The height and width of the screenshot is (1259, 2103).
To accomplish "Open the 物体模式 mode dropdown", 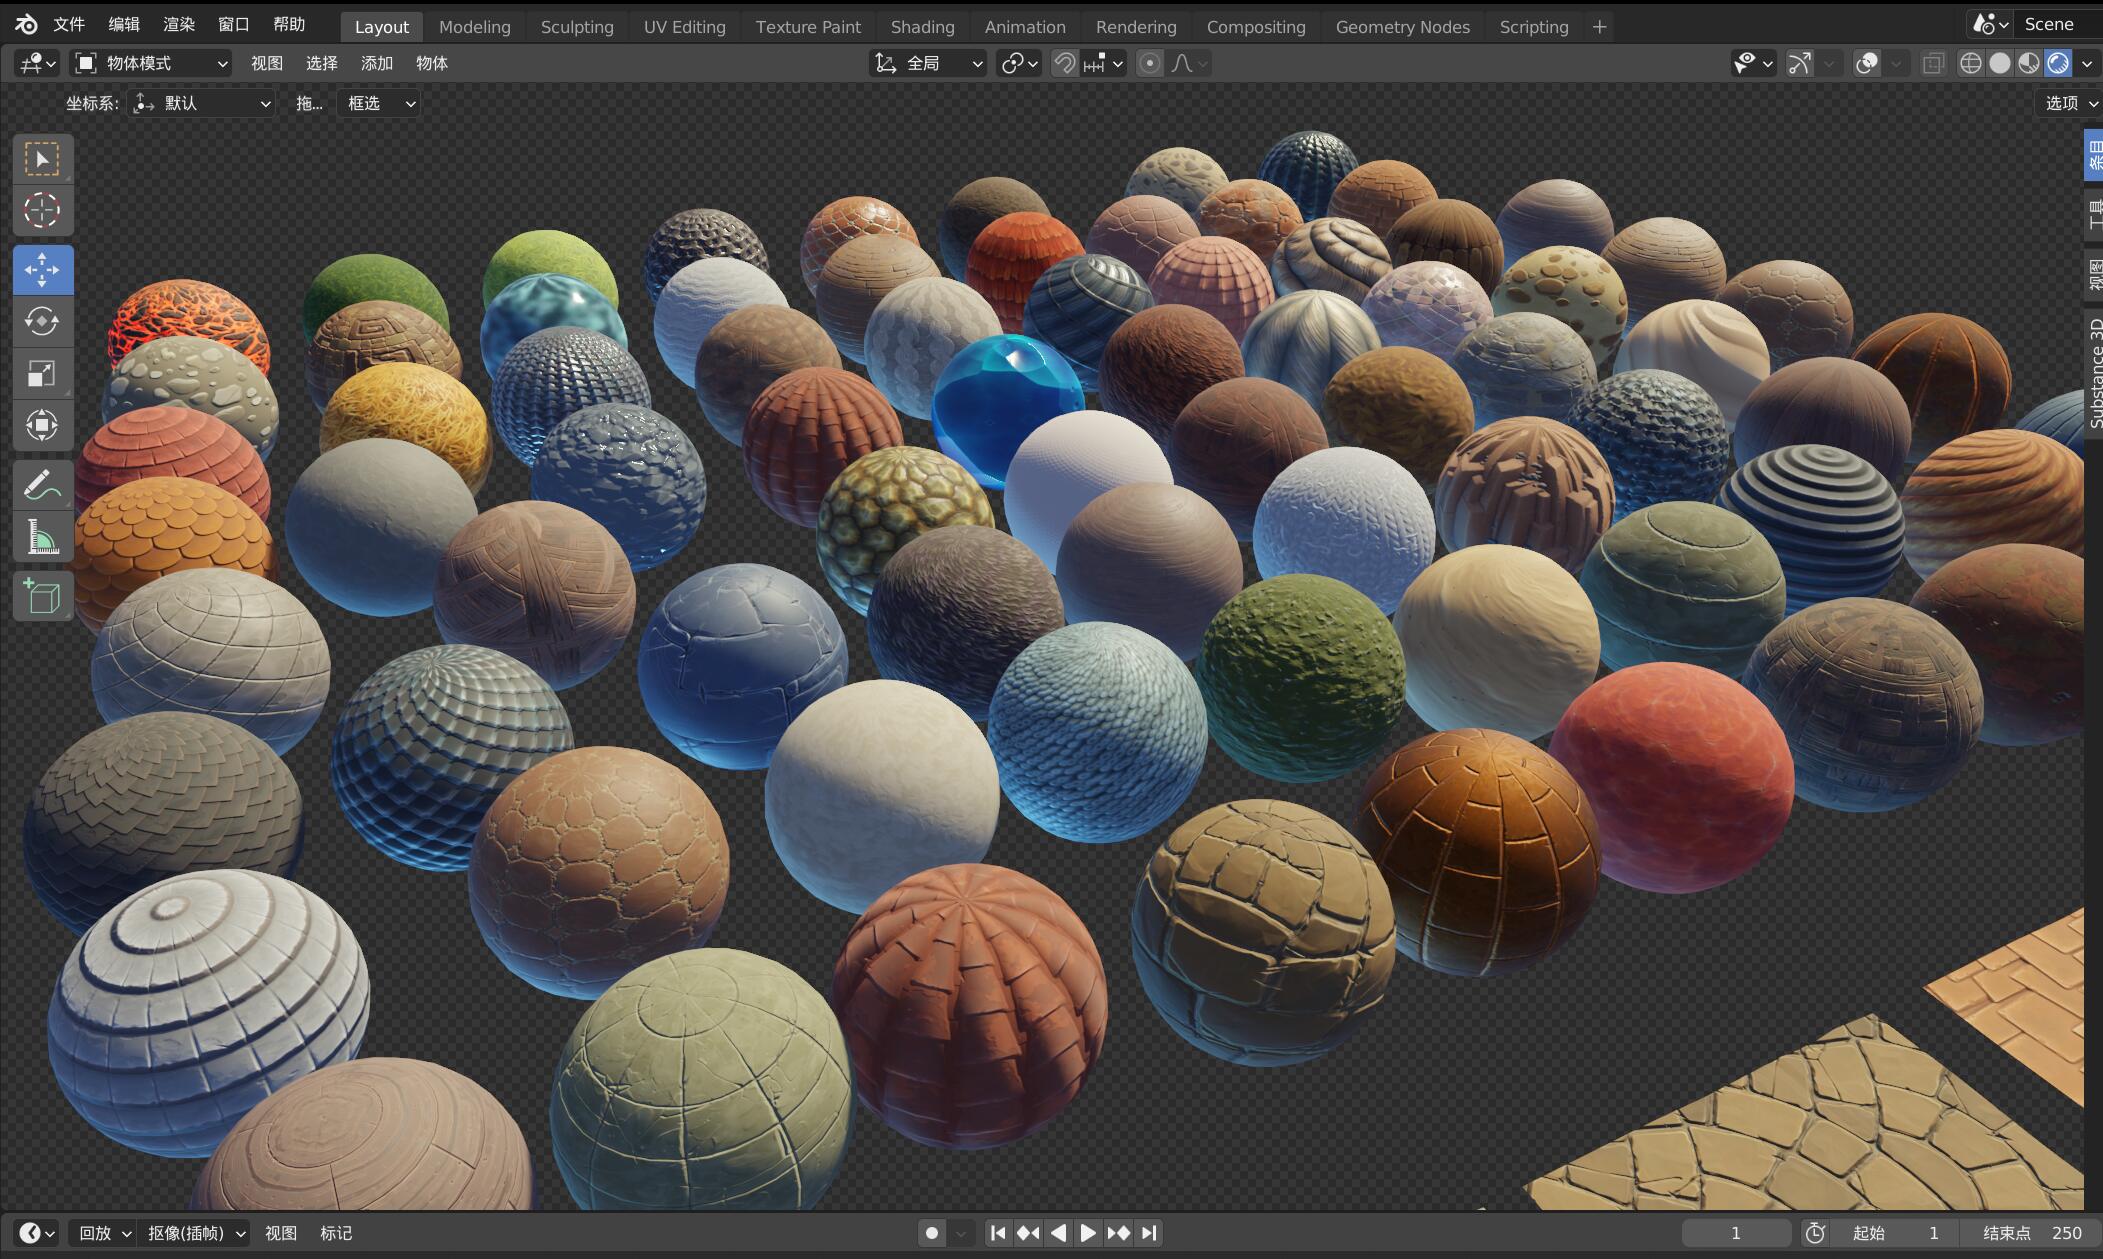I will 152,63.
